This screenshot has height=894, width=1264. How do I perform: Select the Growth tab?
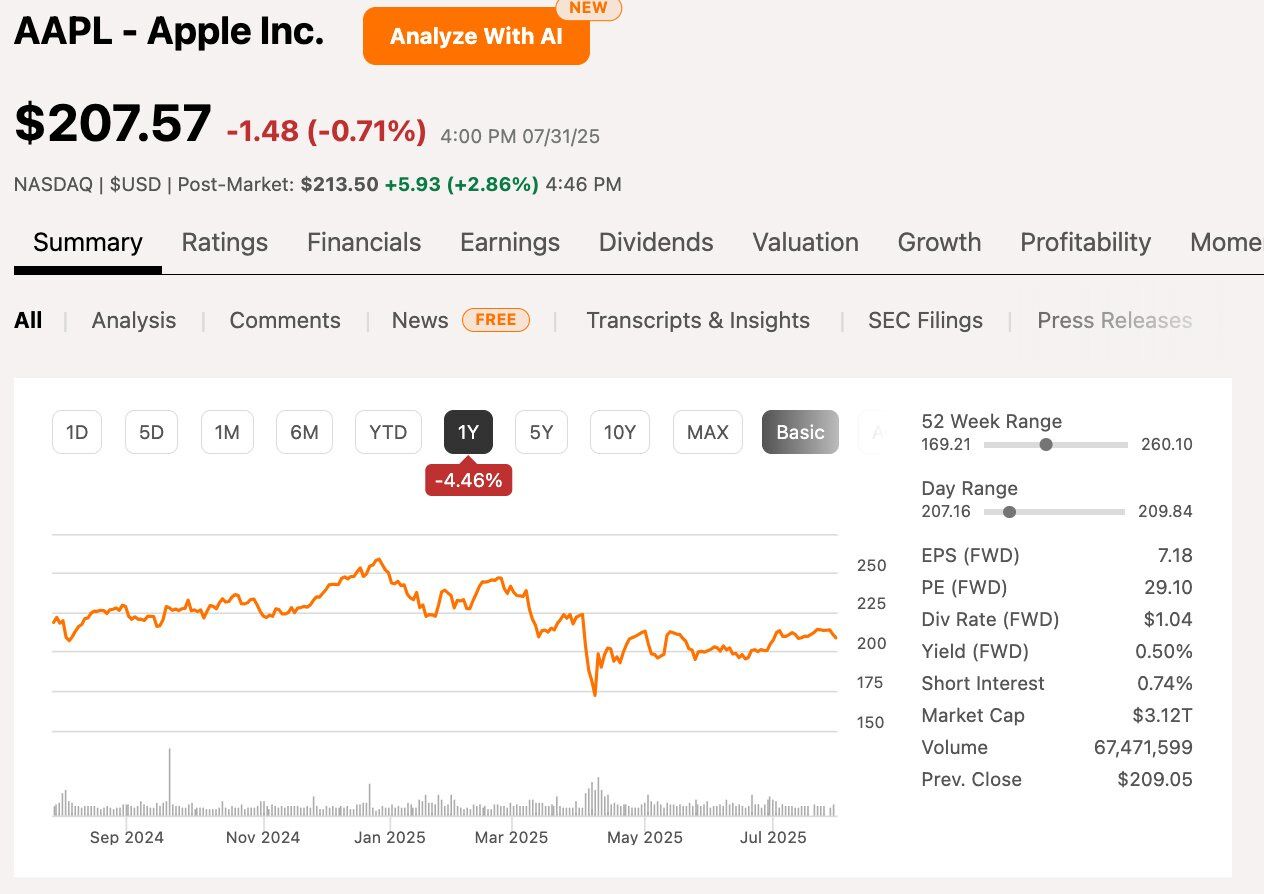click(x=939, y=243)
